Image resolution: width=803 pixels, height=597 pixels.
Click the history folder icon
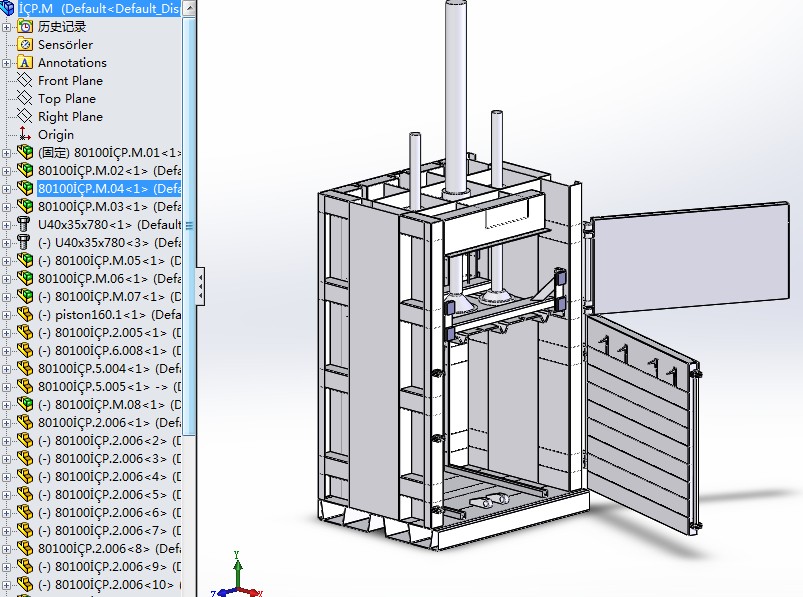tap(25, 26)
